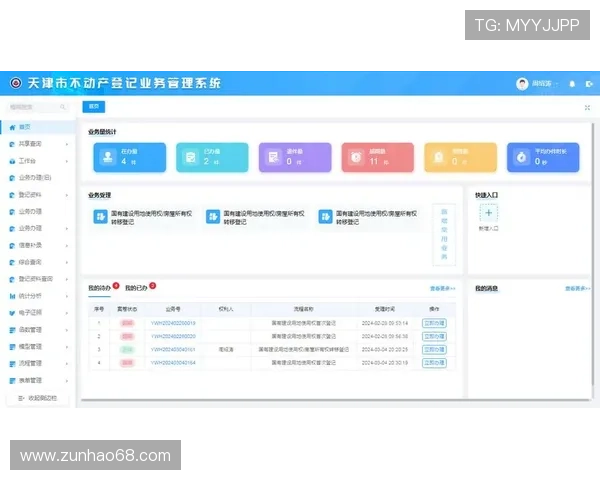Expand the 统计分析 sidebar menu arrow
600x480 pixels.
tap(67, 296)
